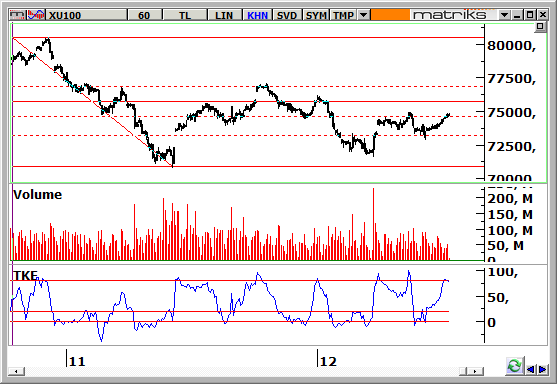Viewport: 557px width, 384px height.
Task: Click the blue right arrow navigation icon
Action: click(x=543, y=369)
